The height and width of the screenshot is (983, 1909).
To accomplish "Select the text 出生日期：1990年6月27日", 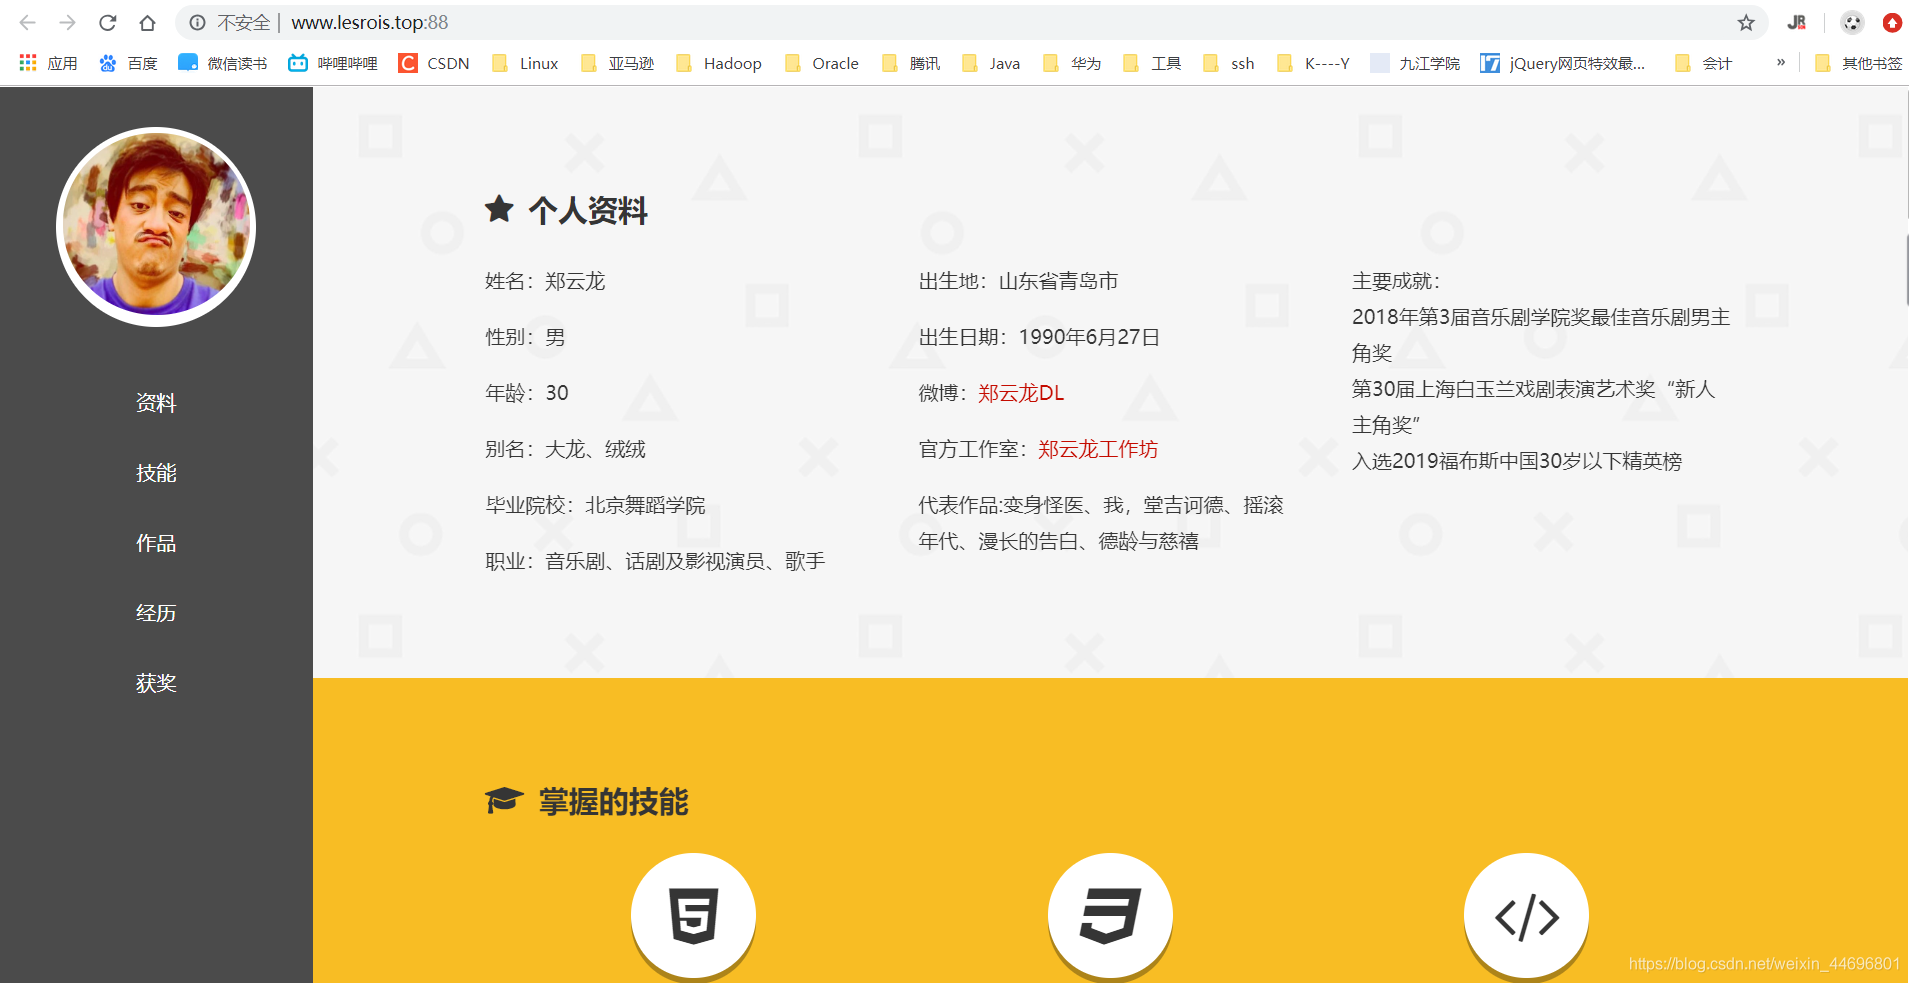I will click(1039, 337).
